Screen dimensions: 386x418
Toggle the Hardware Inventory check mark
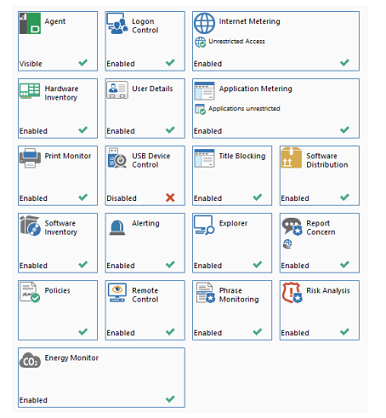point(83,130)
